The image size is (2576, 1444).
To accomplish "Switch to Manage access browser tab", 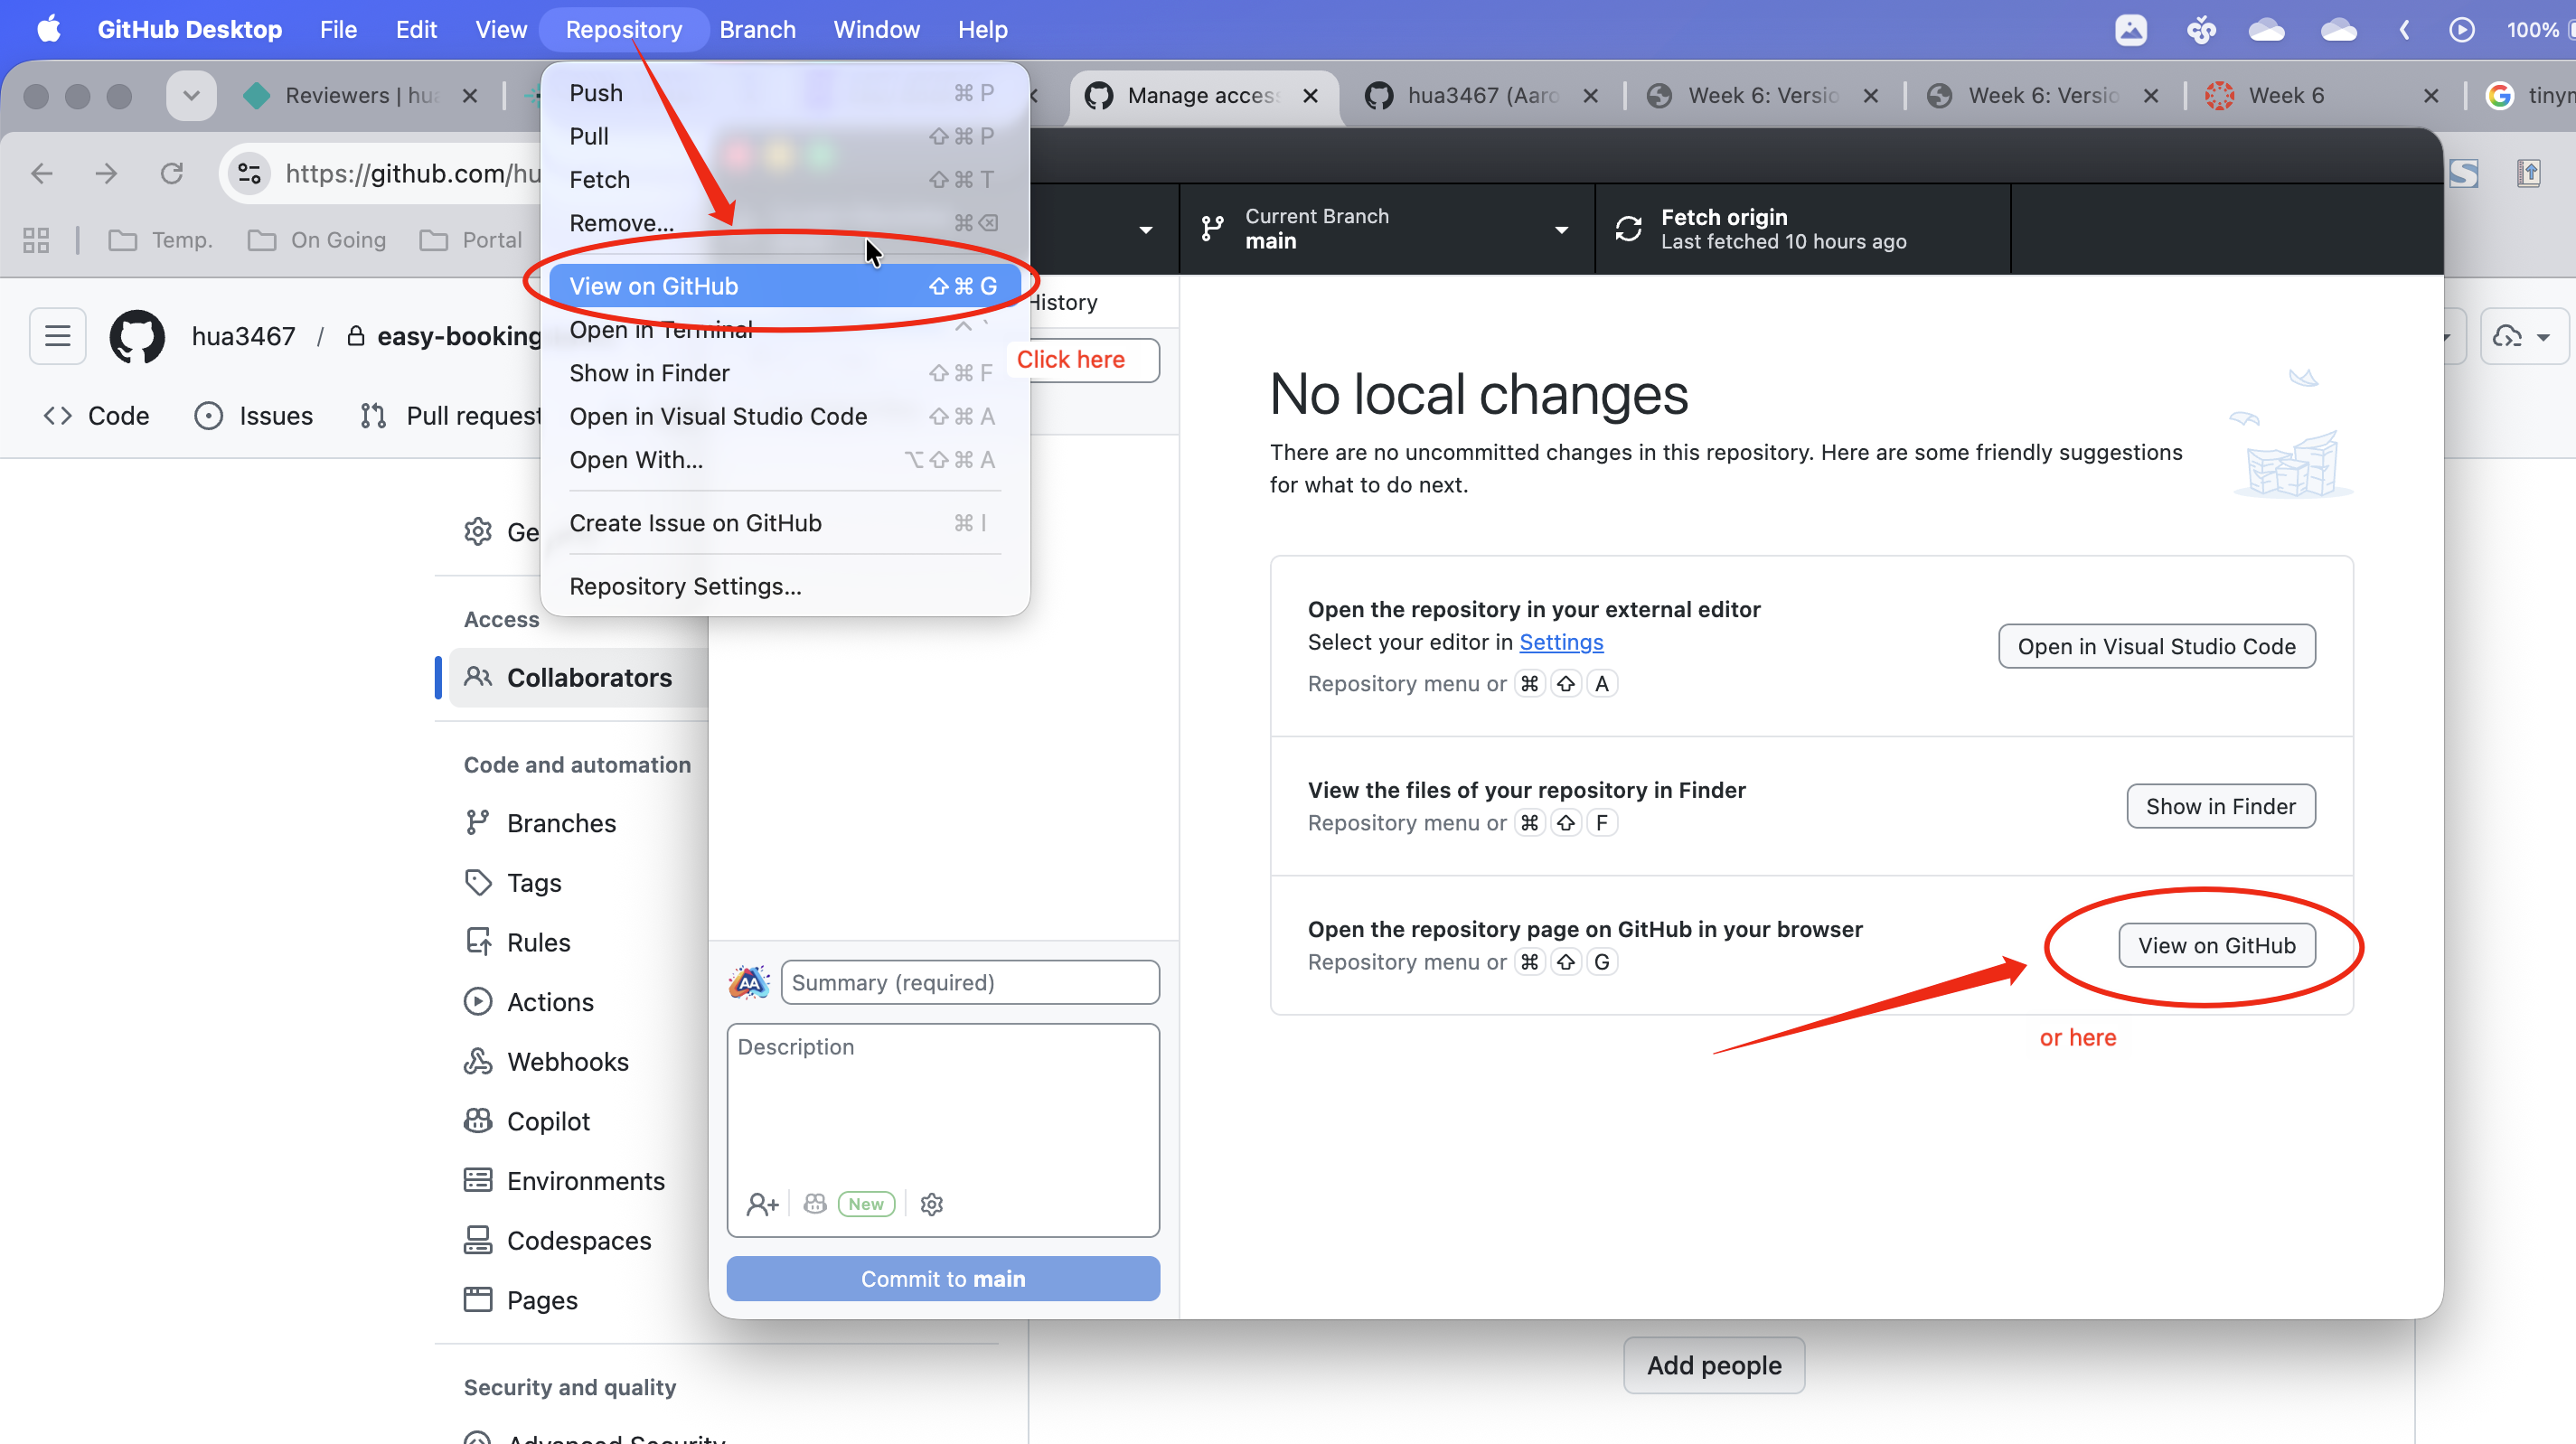I will 1203,95.
